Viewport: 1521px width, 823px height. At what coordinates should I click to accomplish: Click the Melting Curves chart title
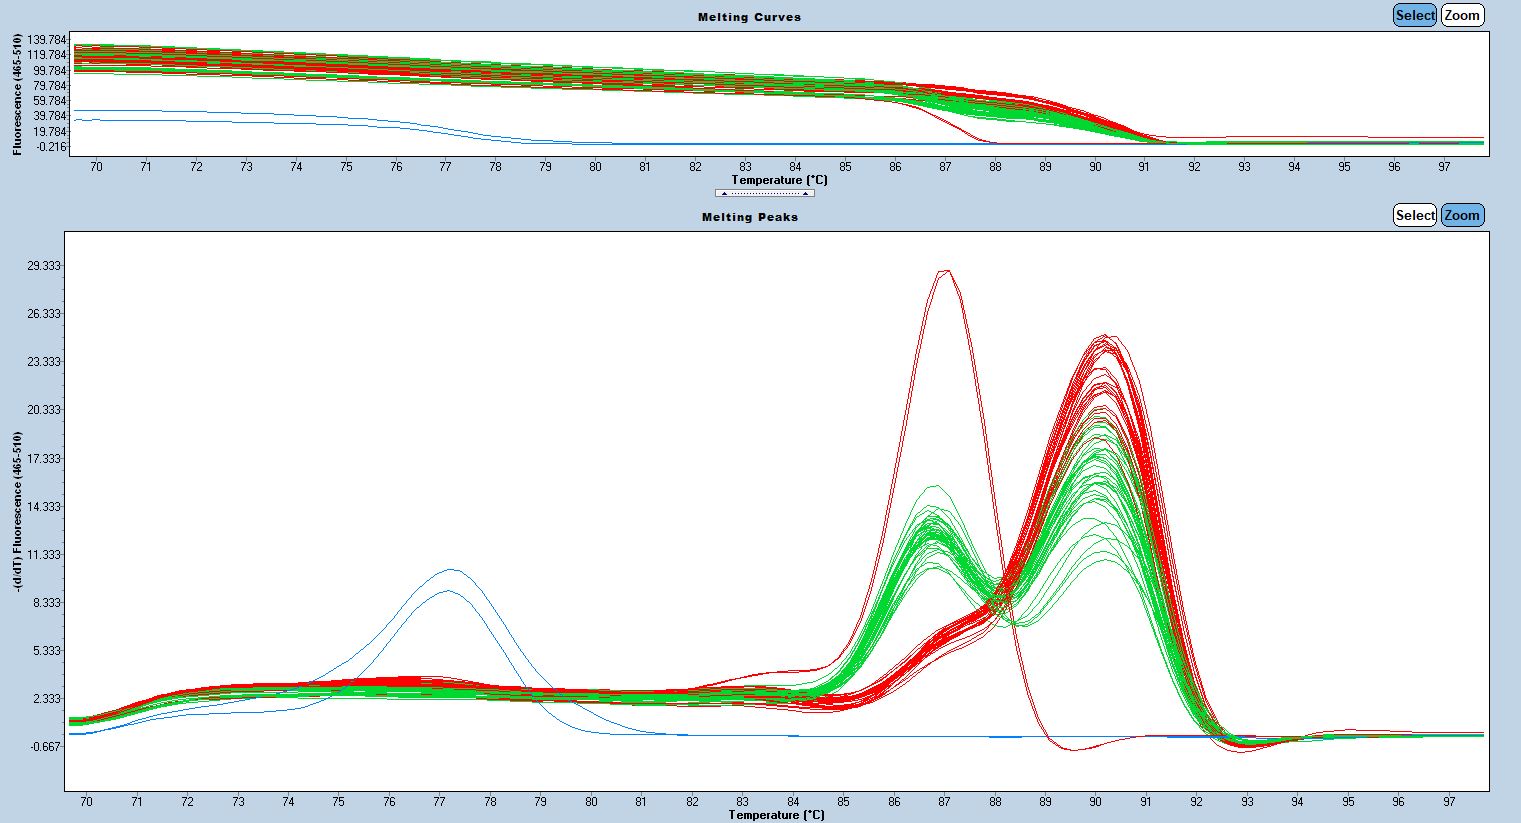click(750, 17)
